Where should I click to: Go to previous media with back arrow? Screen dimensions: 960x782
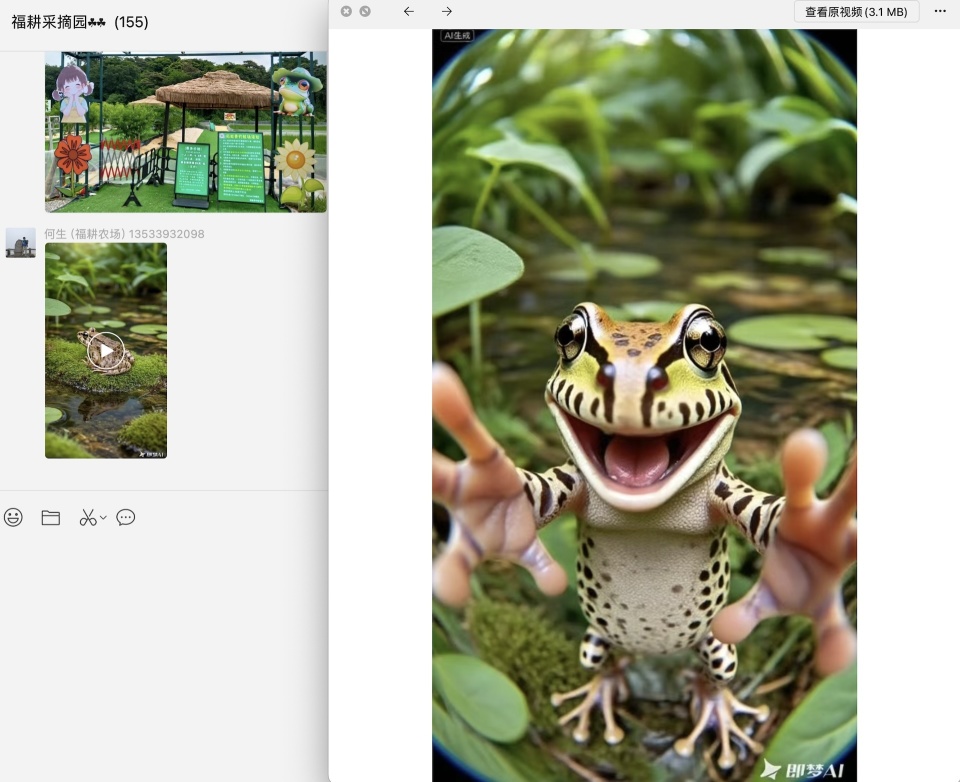[x=408, y=11]
